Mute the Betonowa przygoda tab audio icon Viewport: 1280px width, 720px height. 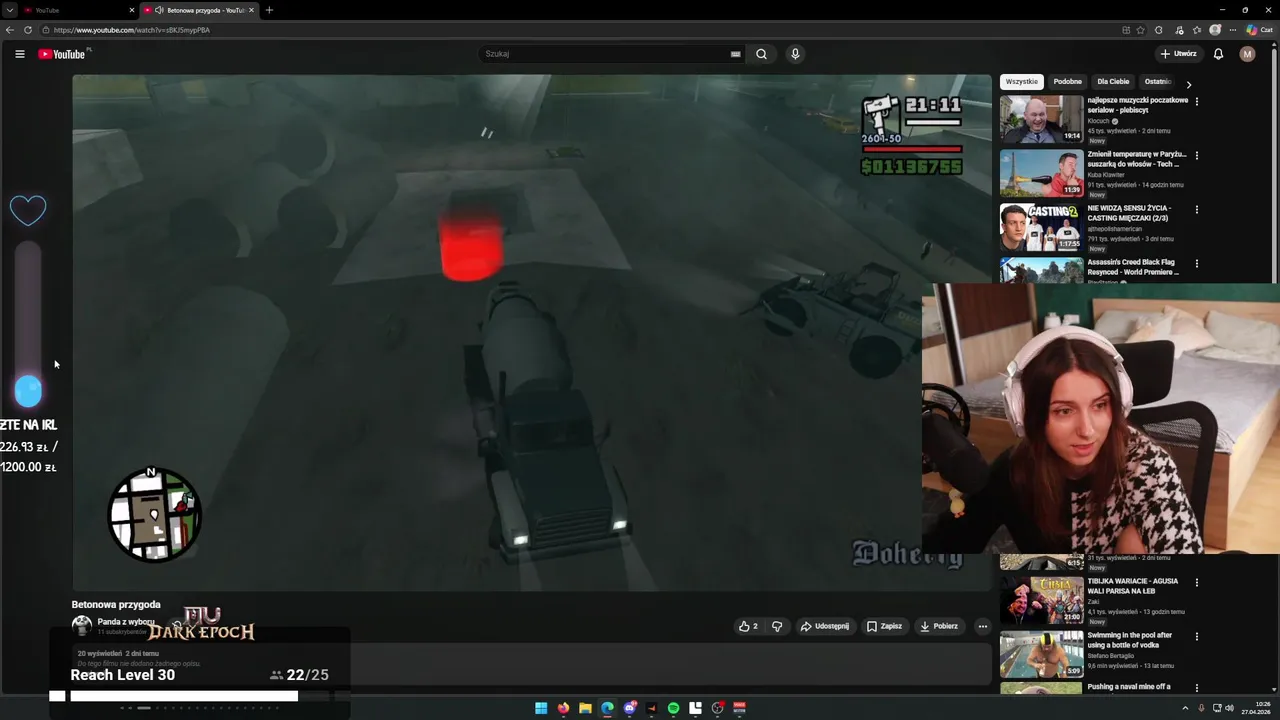[159, 10]
